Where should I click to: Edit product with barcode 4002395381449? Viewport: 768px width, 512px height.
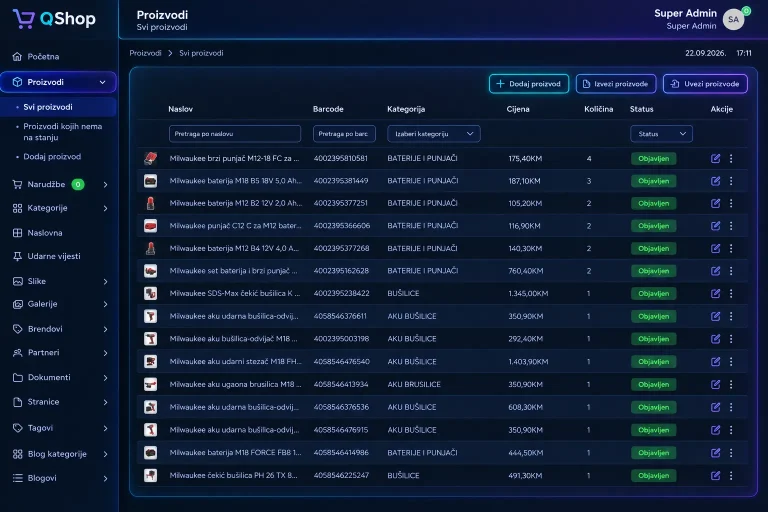tap(715, 181)
